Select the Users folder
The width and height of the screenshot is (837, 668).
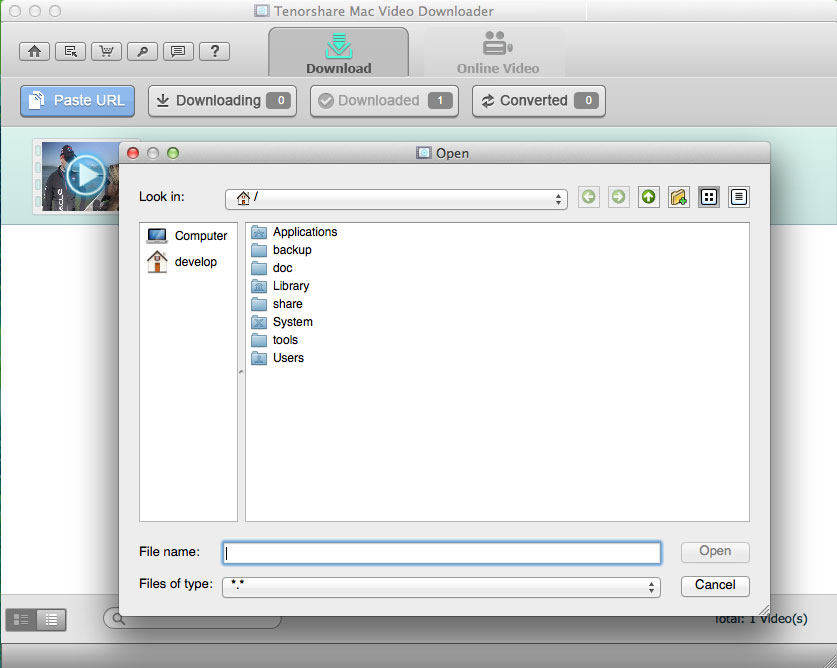278,358
